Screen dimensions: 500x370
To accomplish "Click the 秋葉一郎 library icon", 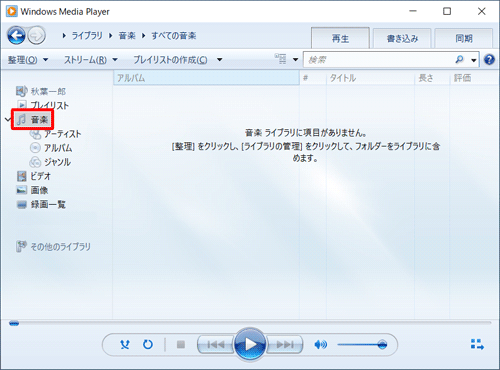I will click(21, 91).
